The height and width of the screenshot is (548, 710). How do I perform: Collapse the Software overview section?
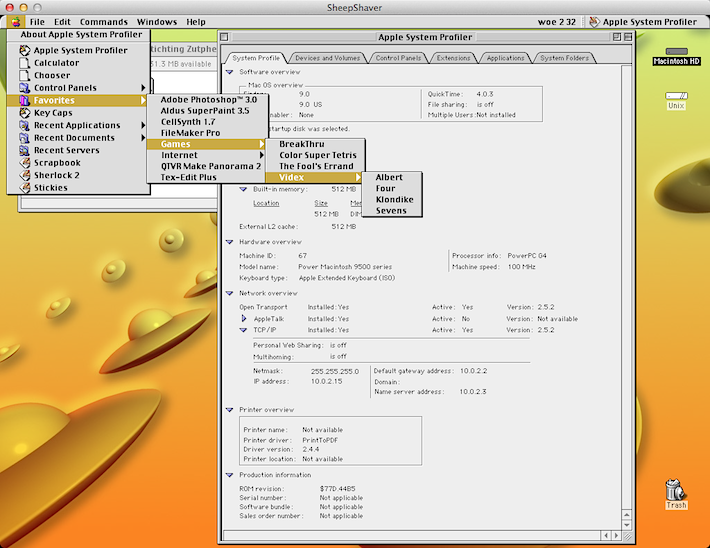coord(230,72)
